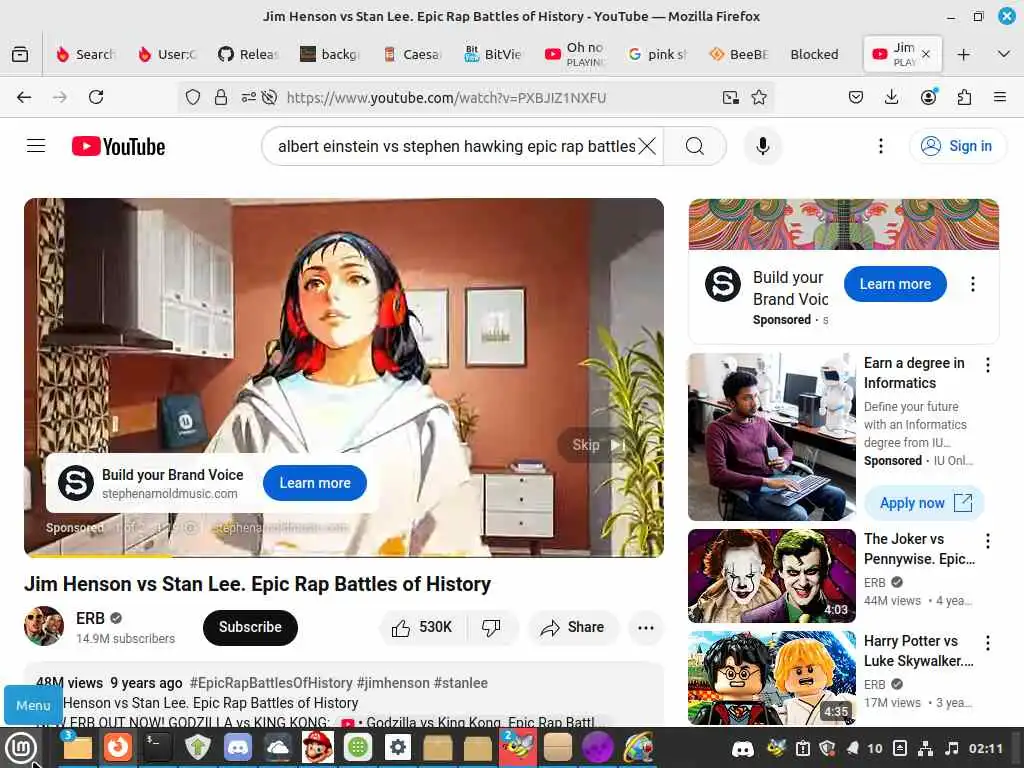
Task: Click Learn more in the sidebar Brand Voice ad
Action: tap(895, 284)
